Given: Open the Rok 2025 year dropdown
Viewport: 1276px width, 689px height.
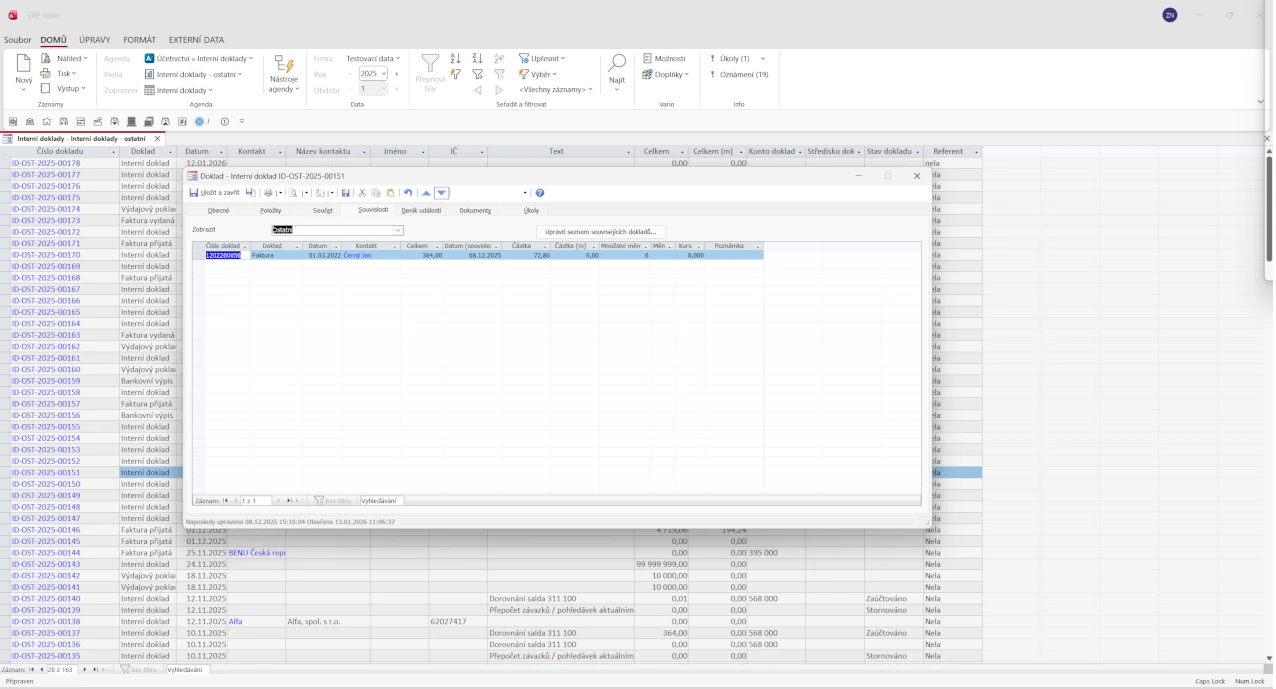Looking at the screenshot, I should tap(384, 74).
